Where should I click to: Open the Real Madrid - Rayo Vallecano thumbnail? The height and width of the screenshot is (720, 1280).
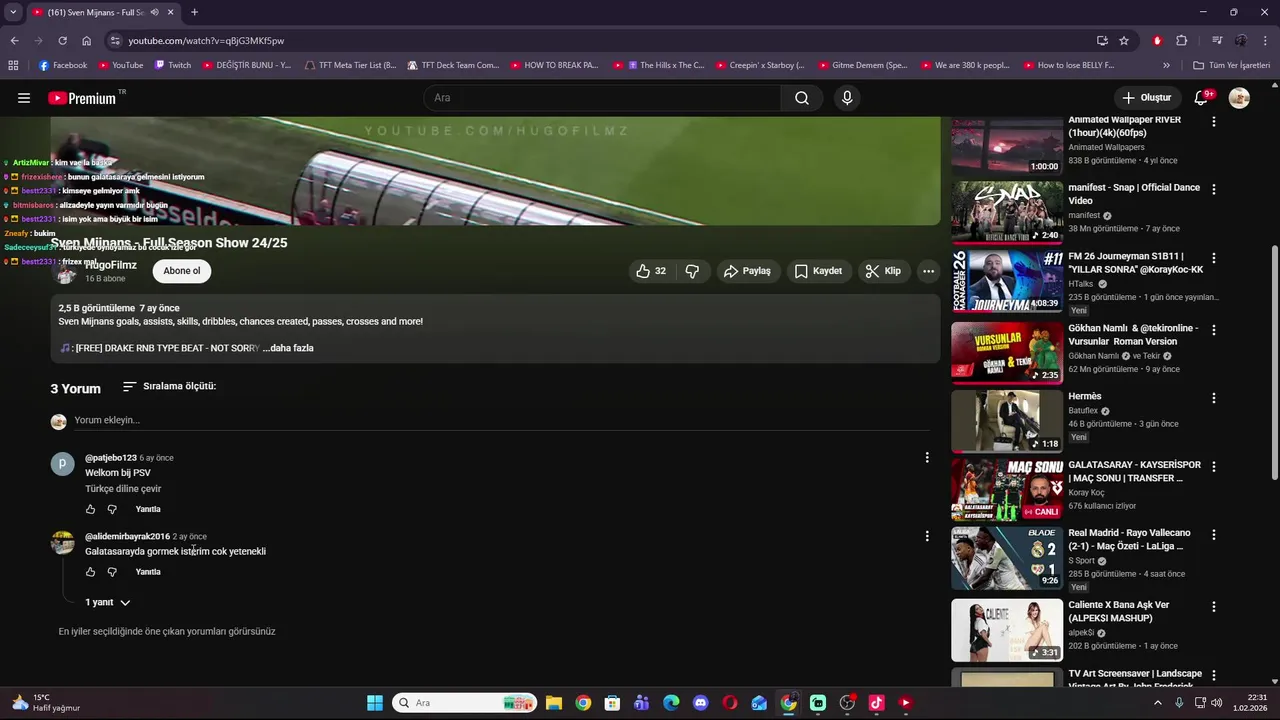[1007, 558]
